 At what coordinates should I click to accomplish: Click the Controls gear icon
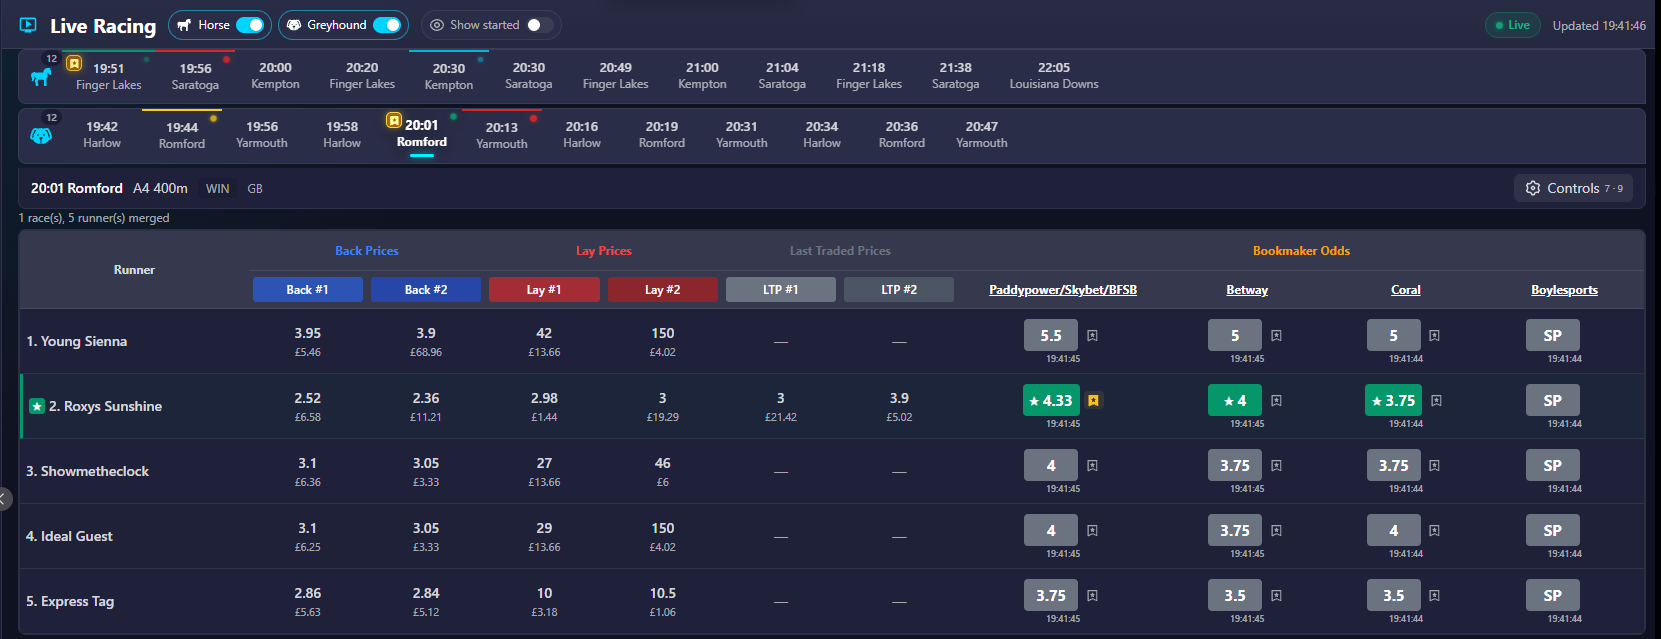coord(1533,188)
